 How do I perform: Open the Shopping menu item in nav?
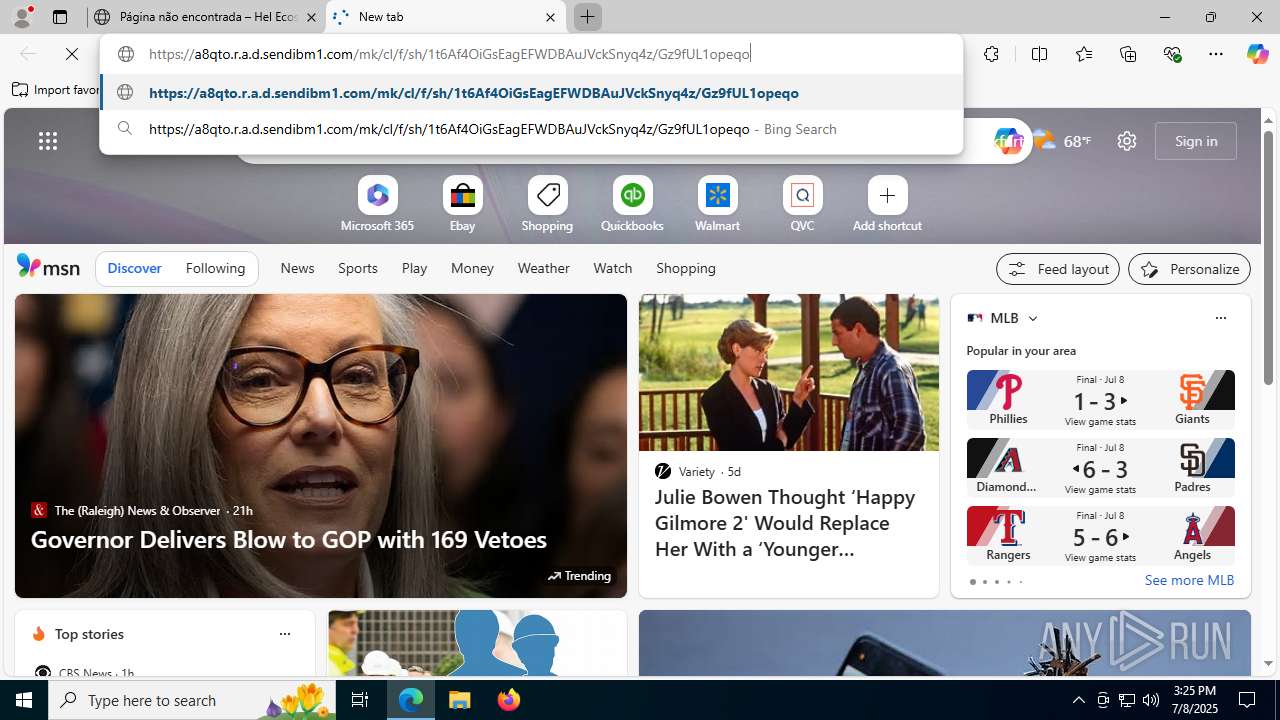point(686,268)
